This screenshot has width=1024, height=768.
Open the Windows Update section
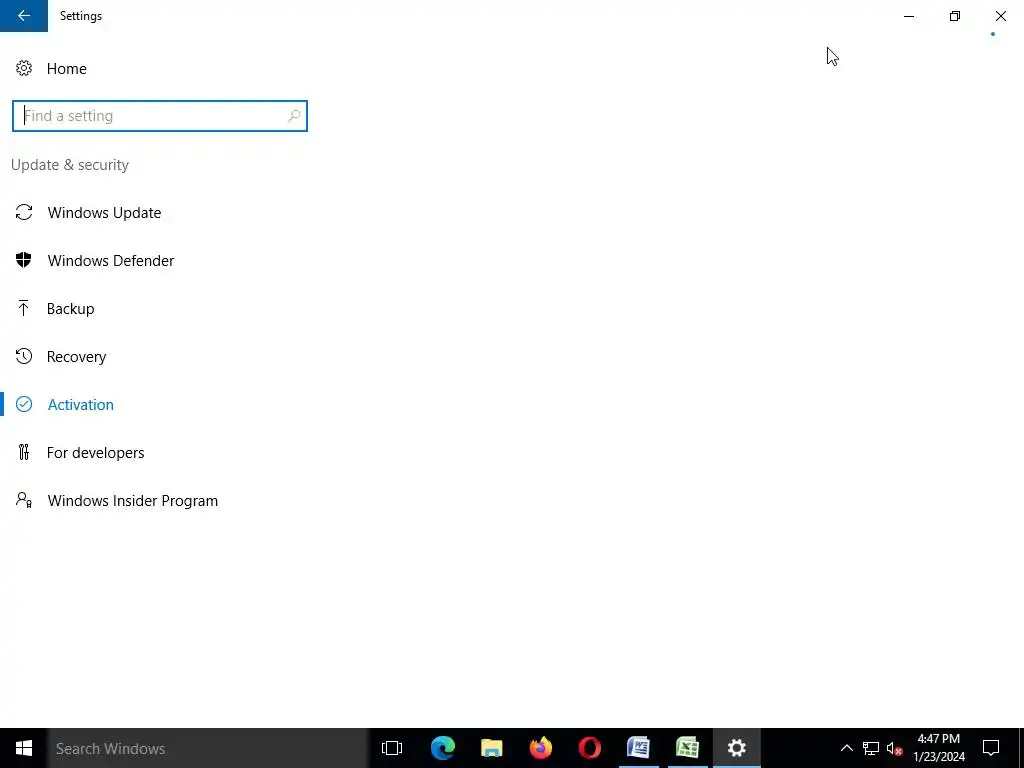(104, 212)
